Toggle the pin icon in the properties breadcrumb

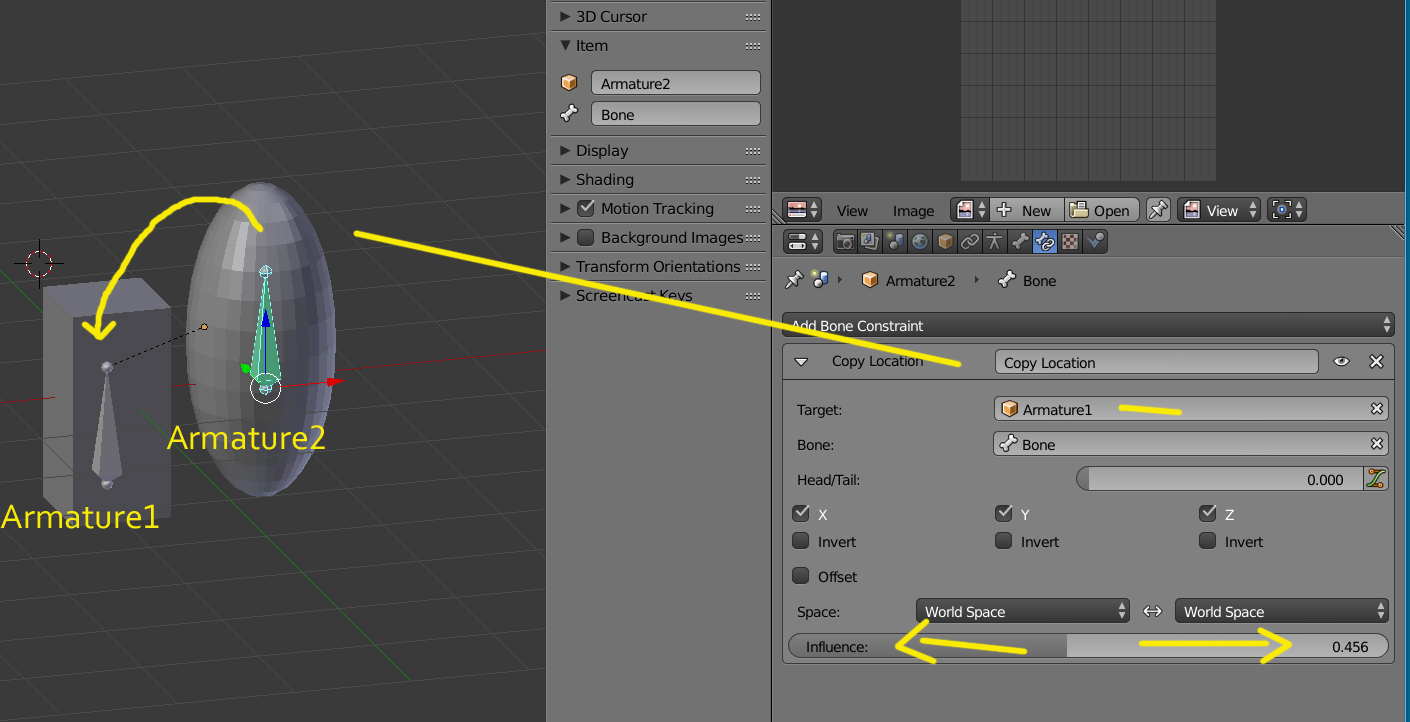point(794,281)
